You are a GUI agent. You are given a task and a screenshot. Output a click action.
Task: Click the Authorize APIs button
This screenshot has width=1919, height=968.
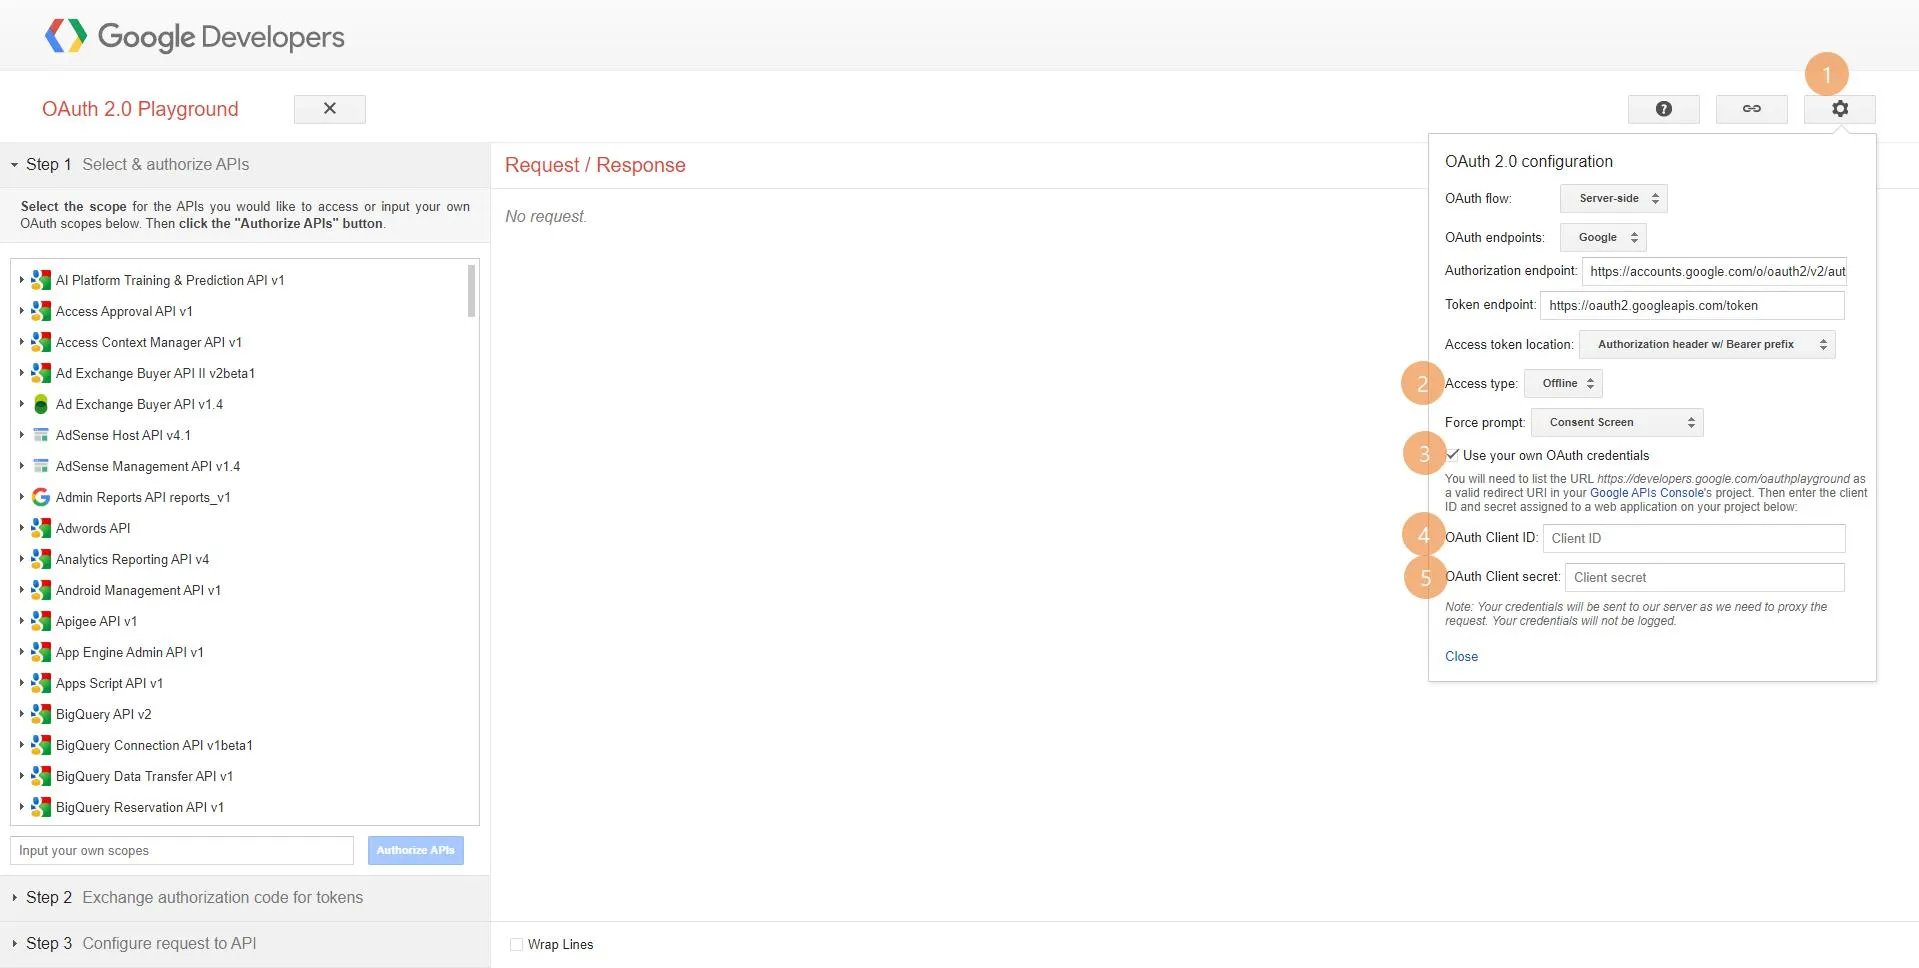coord(415,850)
